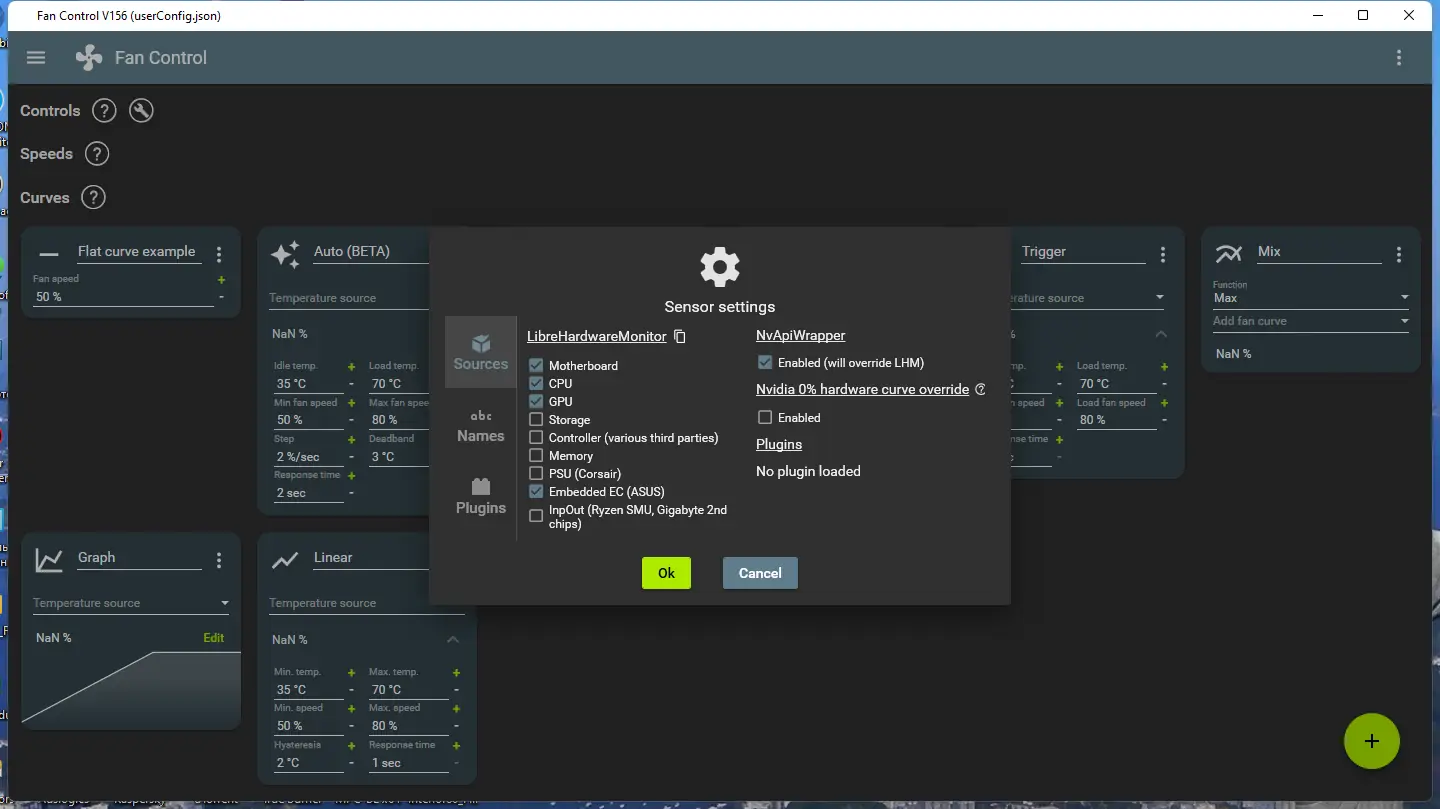1440x809 pixels.
Task: Click the flat line icon on Flat curve card
Action: (49, 255)
